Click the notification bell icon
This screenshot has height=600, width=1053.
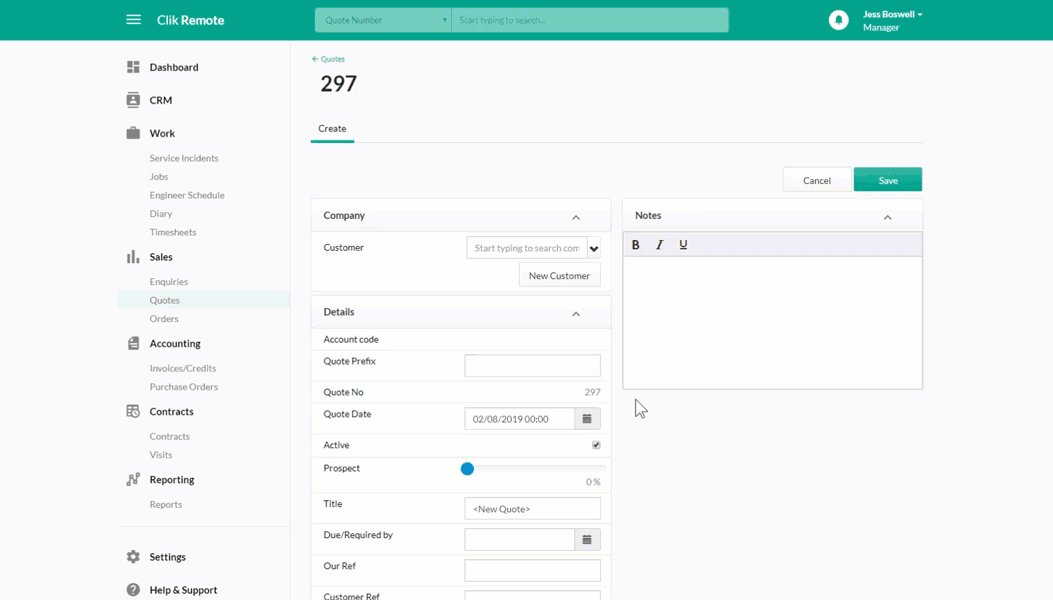(838, 20)
